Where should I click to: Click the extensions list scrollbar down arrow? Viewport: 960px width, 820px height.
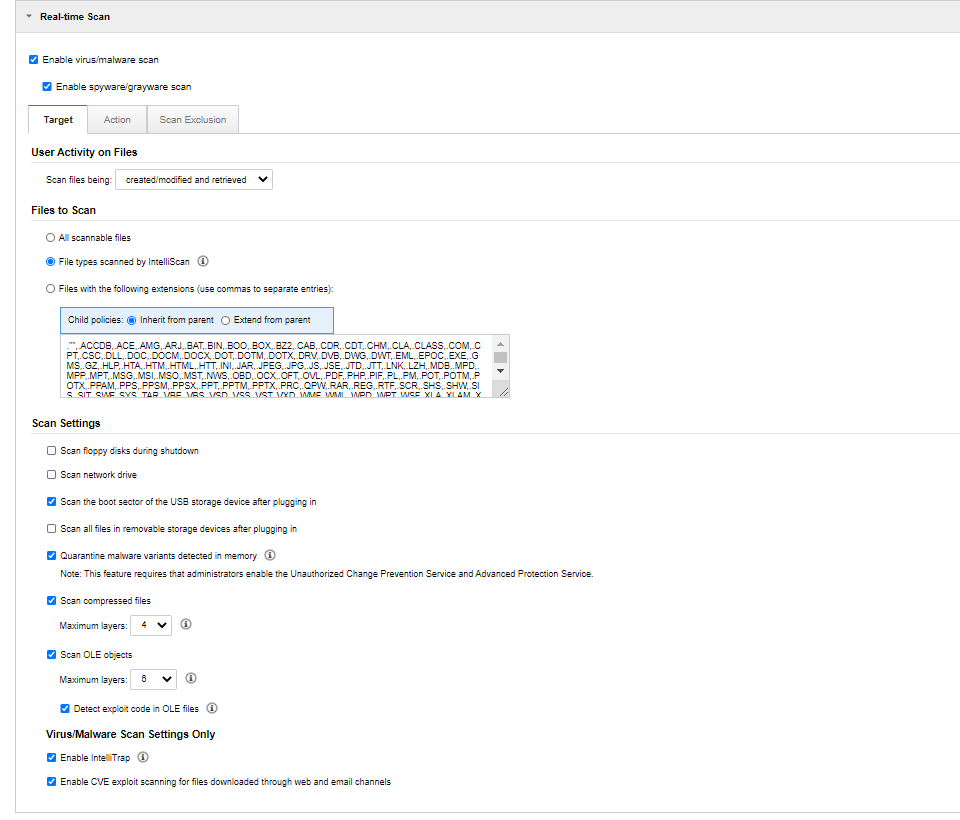(500, 371)
